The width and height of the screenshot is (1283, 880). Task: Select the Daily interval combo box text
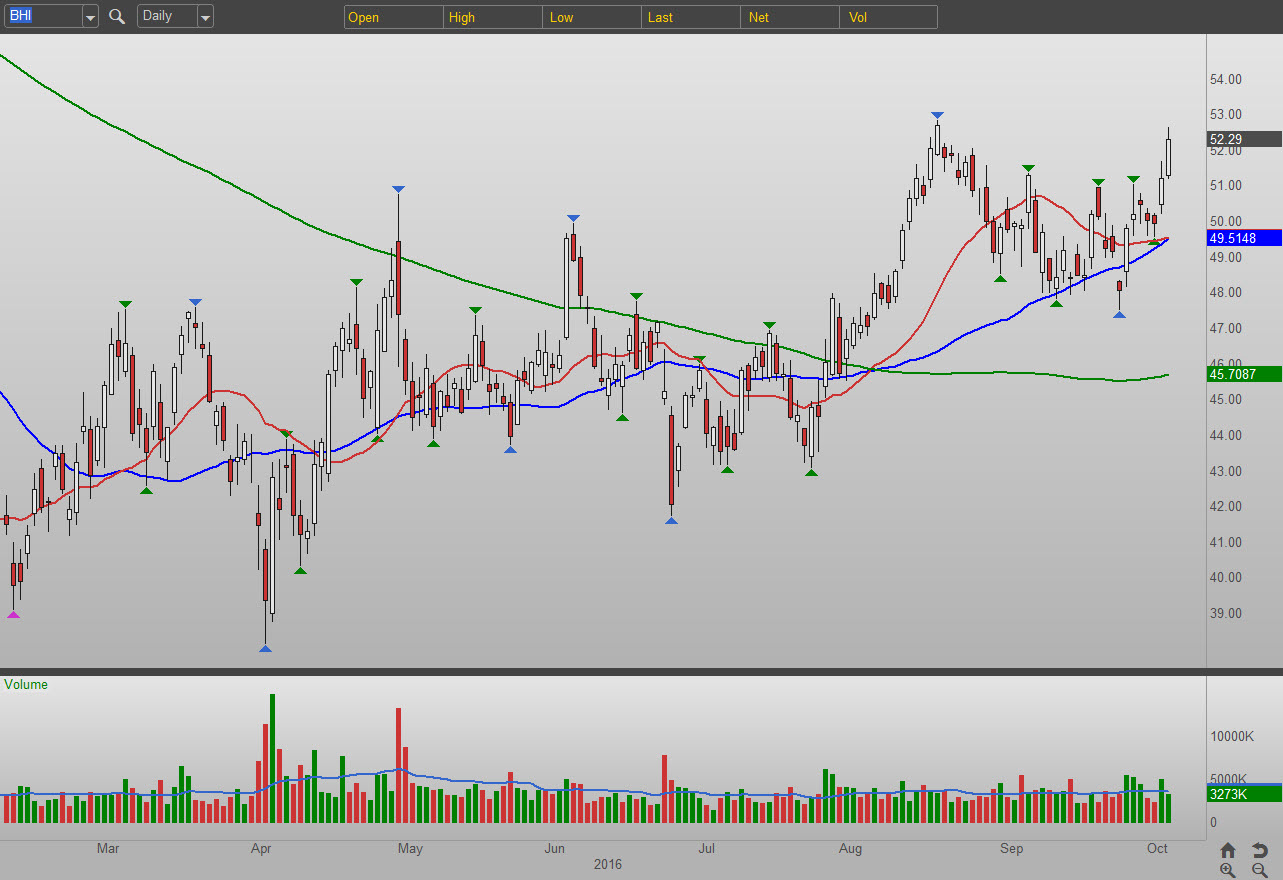coord(165,16)
